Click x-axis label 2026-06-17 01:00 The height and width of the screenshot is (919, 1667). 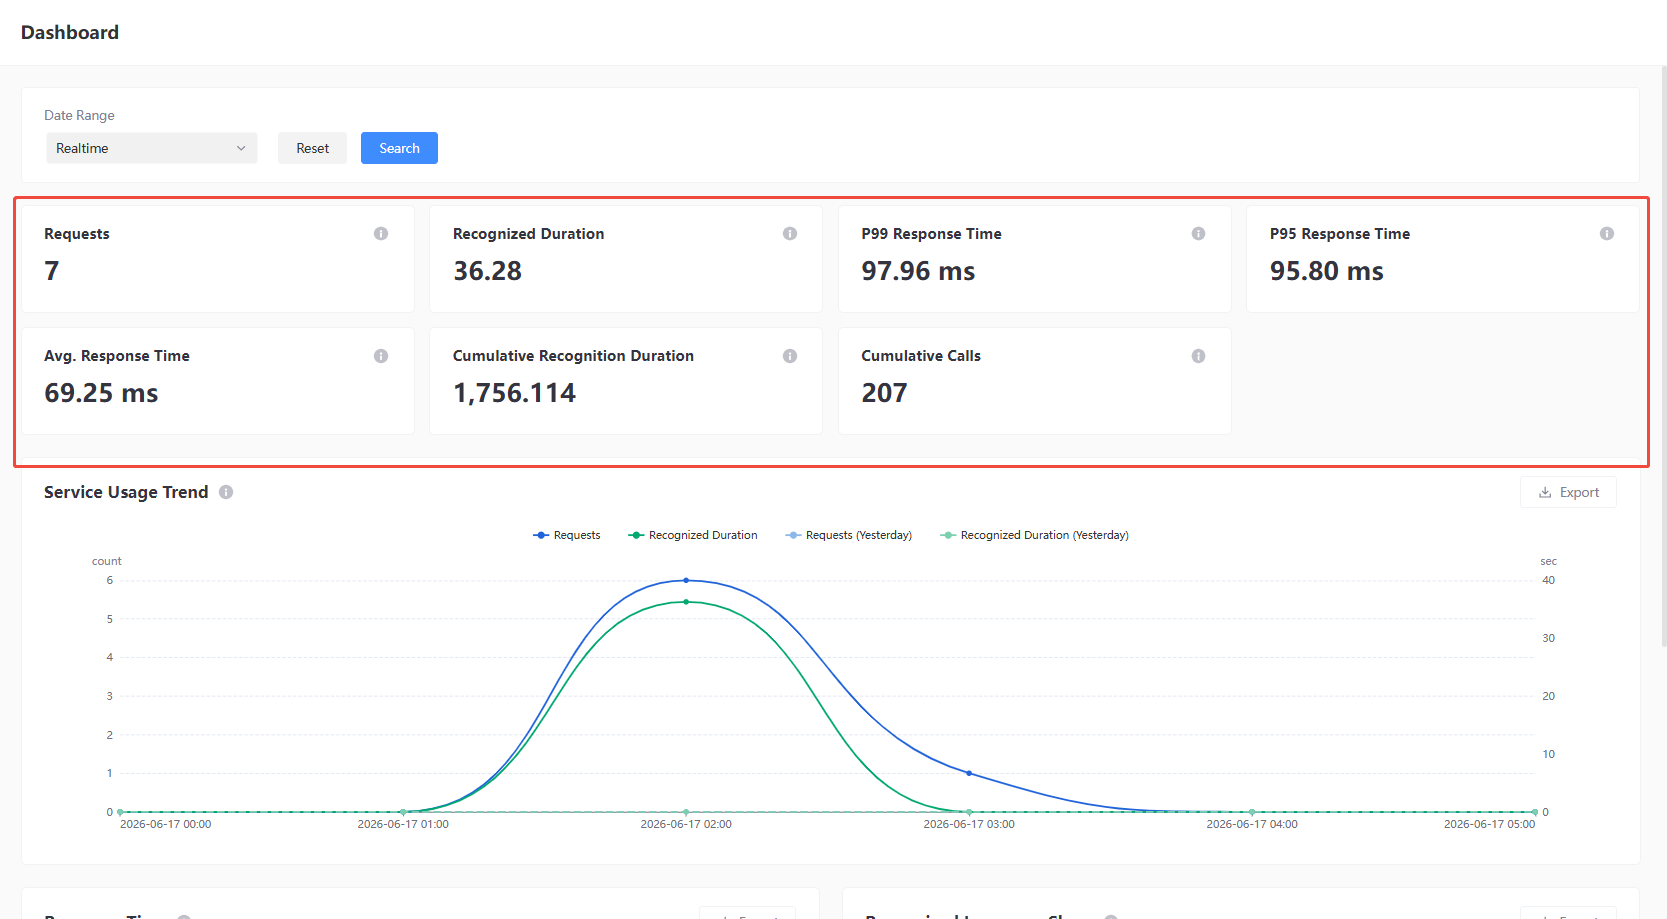403,824
